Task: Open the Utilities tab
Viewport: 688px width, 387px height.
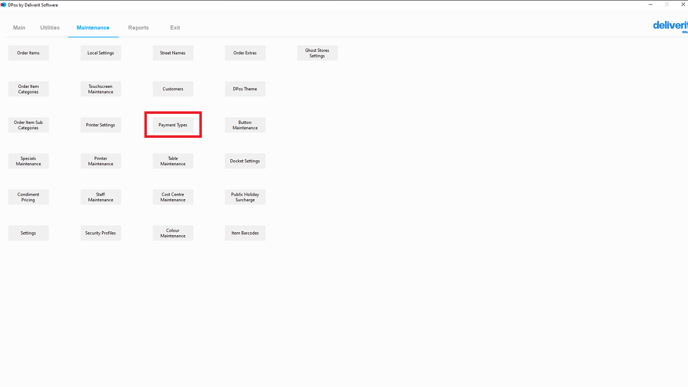Action: [50, 28]
